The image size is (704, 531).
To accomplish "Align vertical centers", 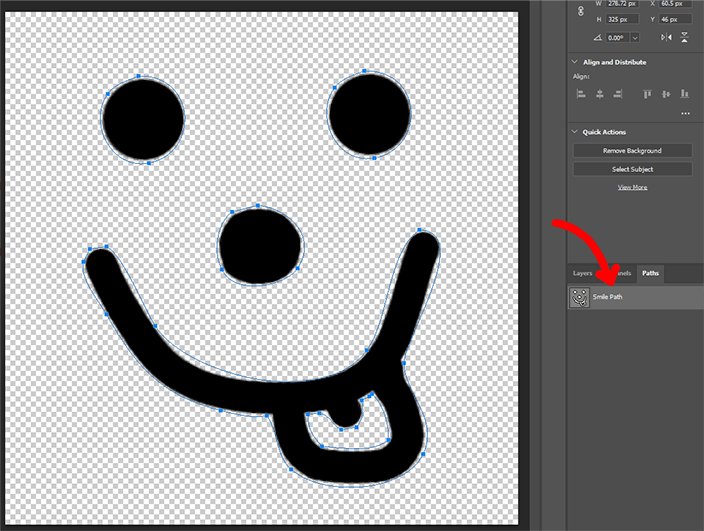I will pyautogui.click(x=666, y=94).
